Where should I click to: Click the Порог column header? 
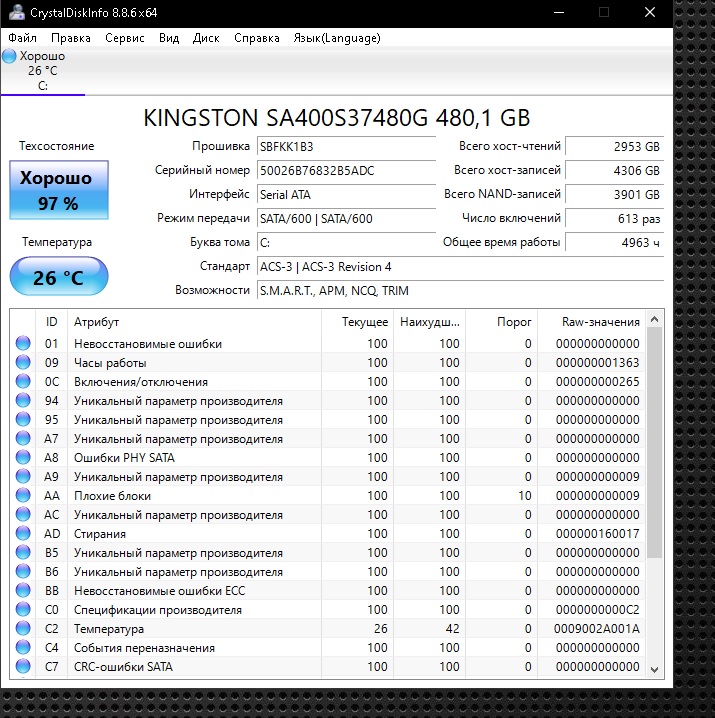502,322
